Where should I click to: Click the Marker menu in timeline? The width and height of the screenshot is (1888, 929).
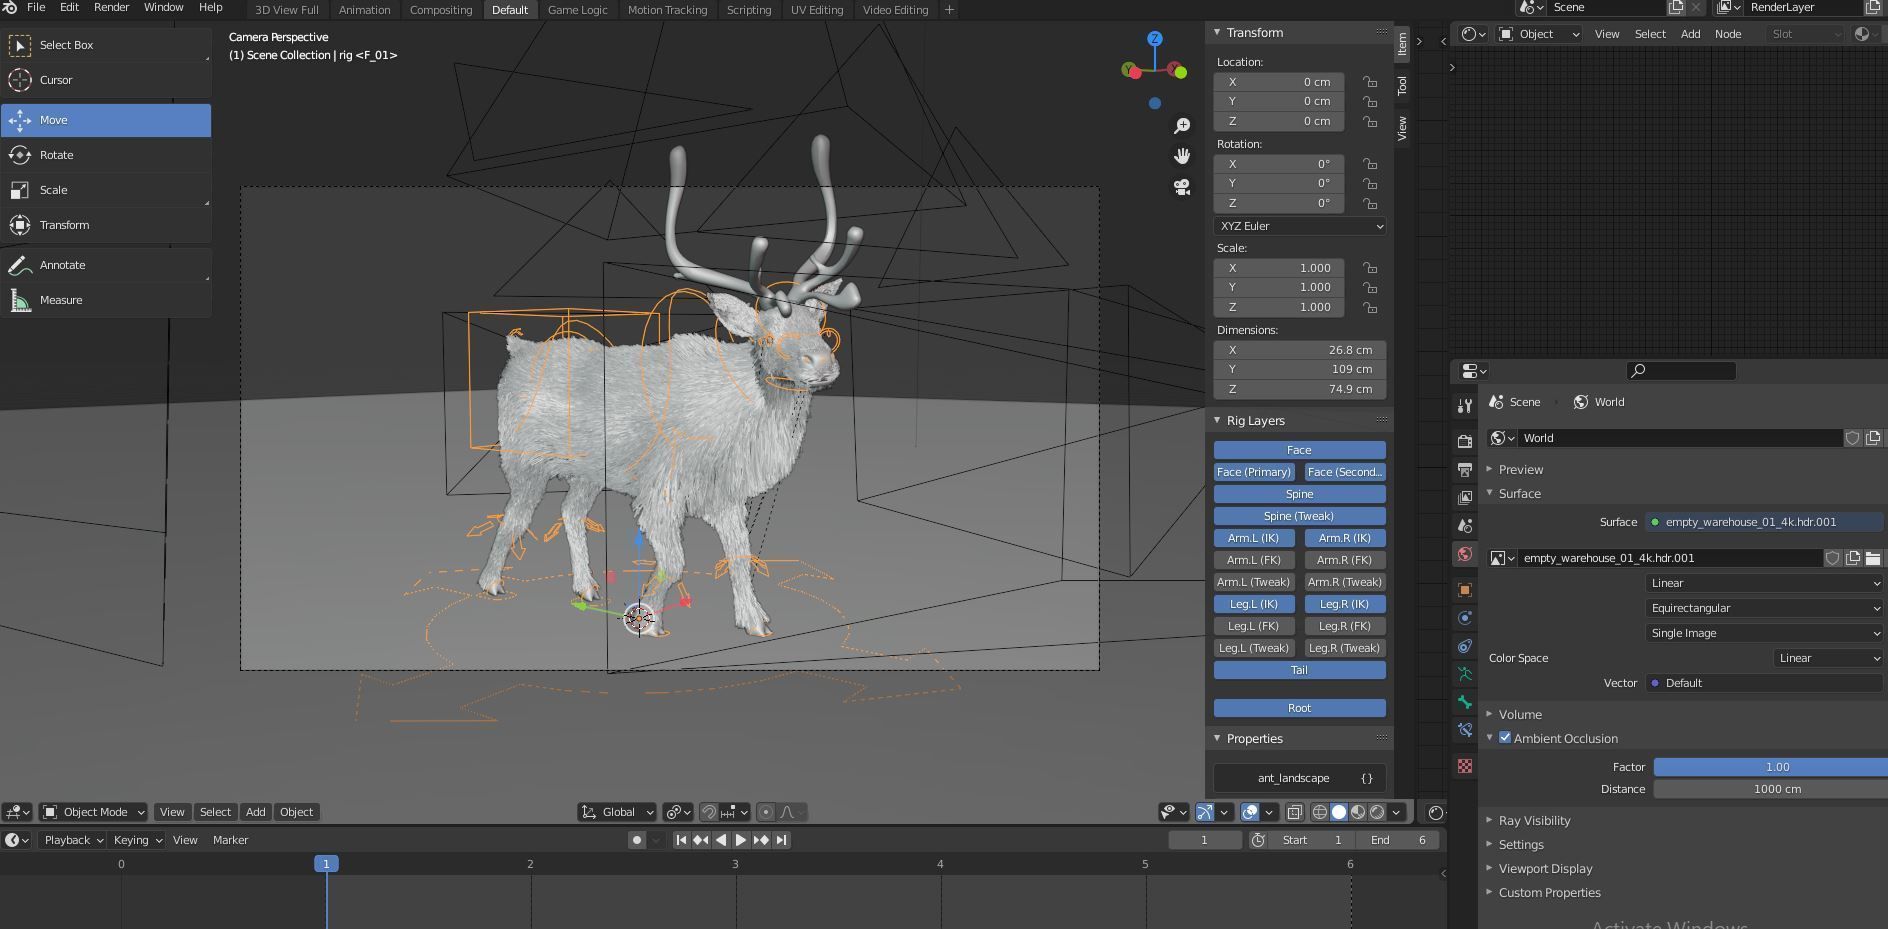point(230,840)
